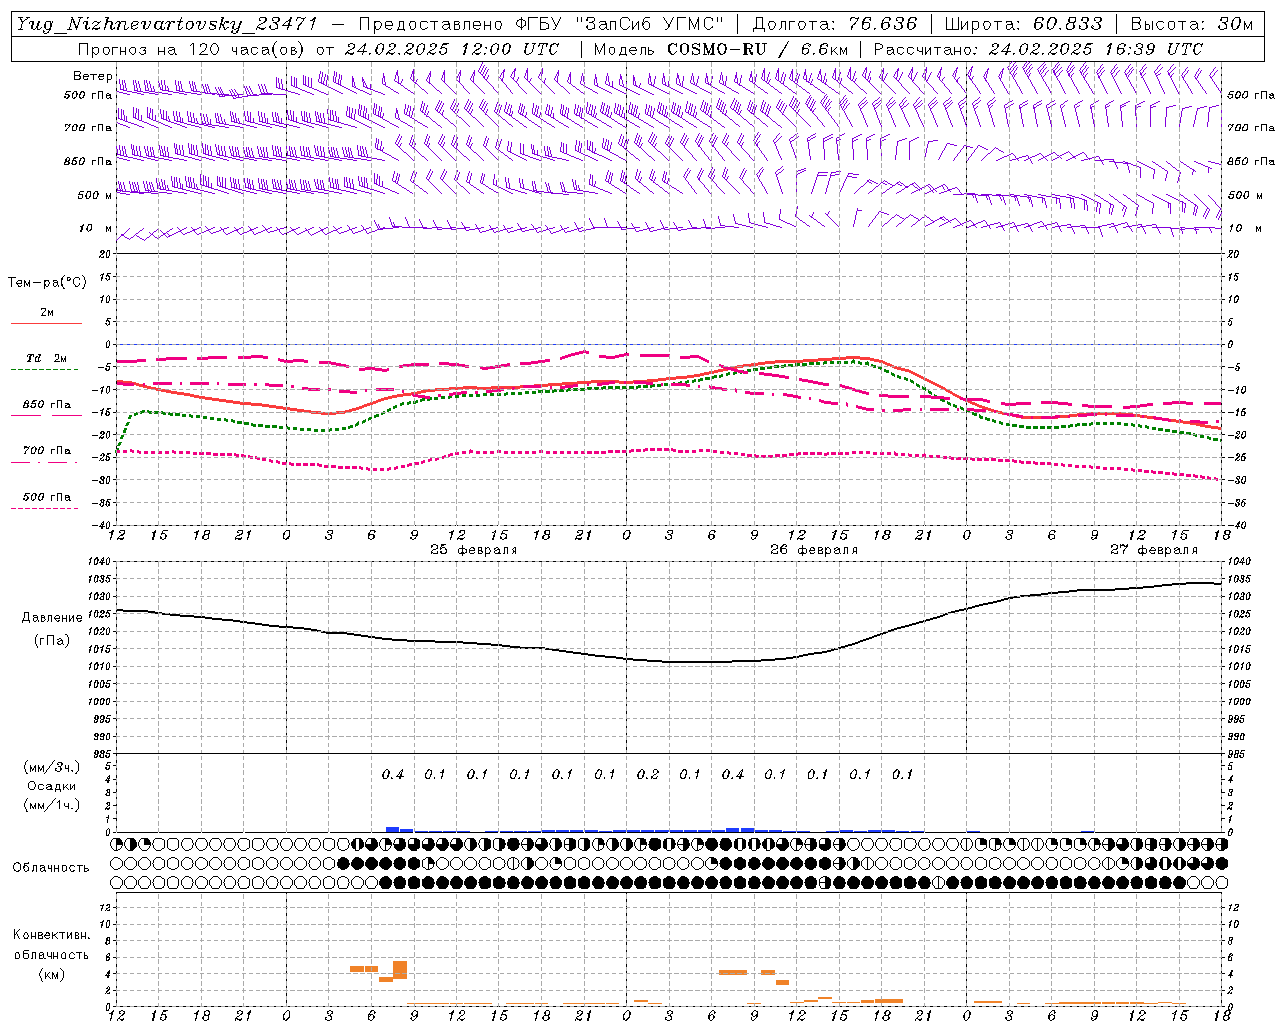Image resolution: width=1280 pixels, height=1024 pixels.
Task: Click the 26 февраля date label
Action: click(814, 550)
